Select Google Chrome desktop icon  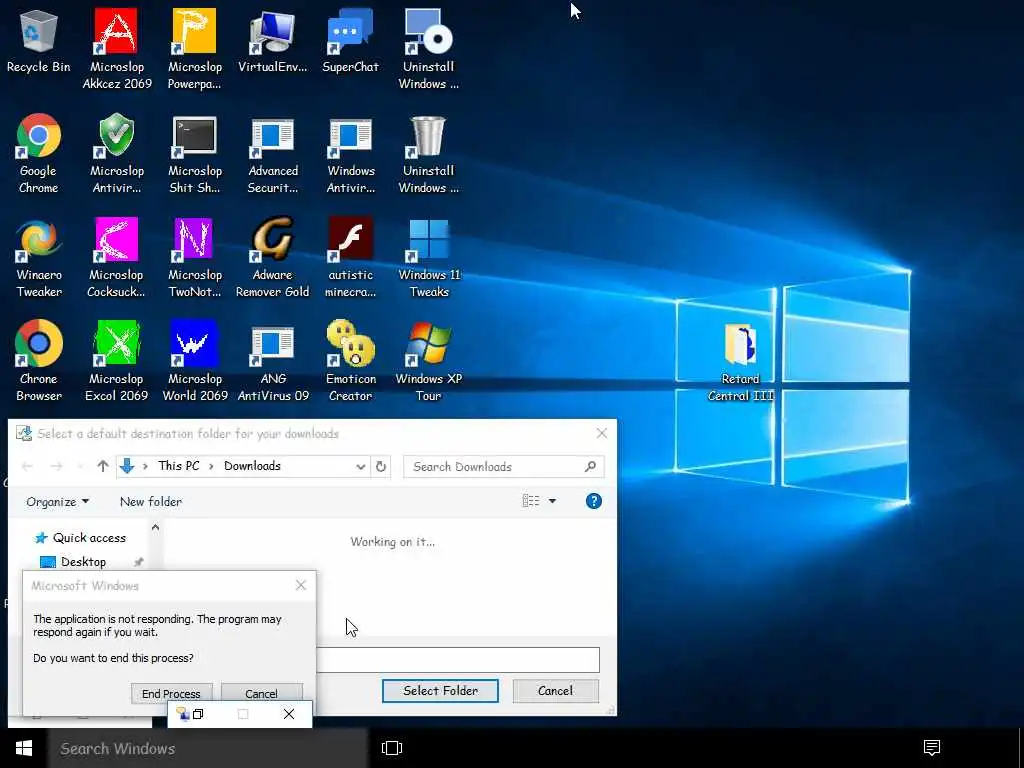pos(39,153)
